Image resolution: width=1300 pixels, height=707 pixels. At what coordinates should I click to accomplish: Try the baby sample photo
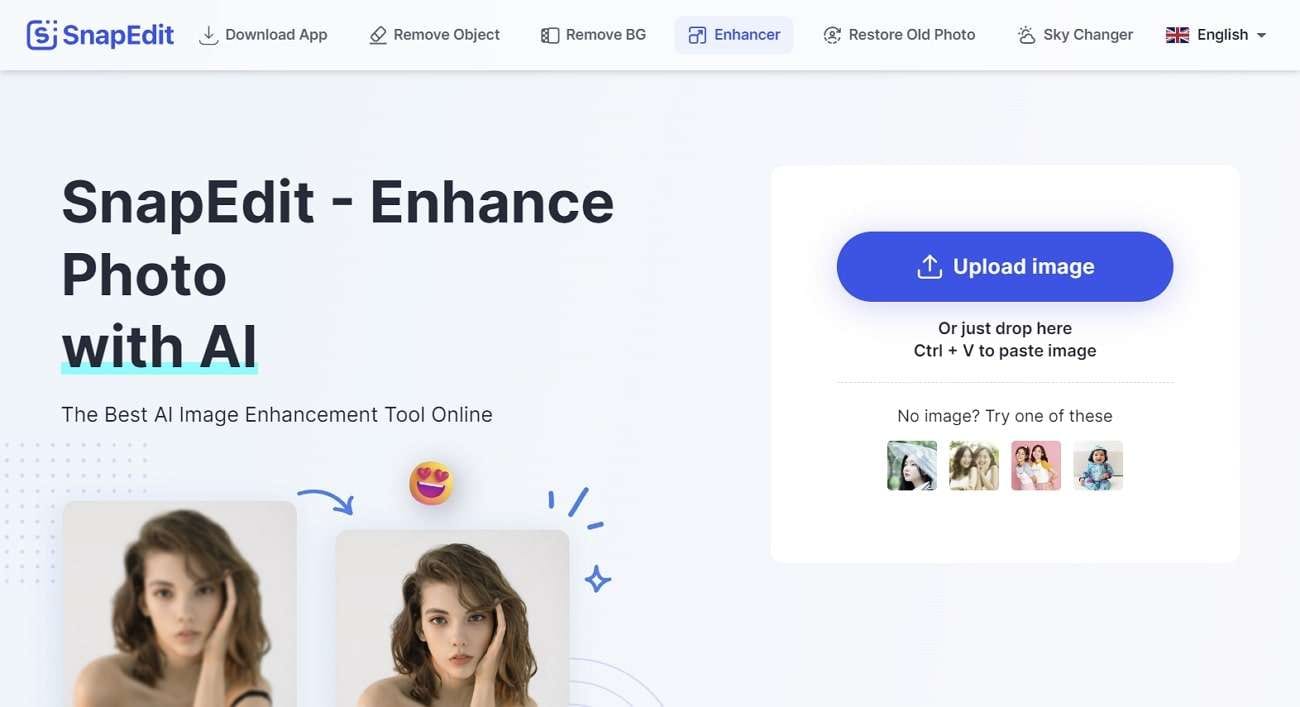[1098, 466]
